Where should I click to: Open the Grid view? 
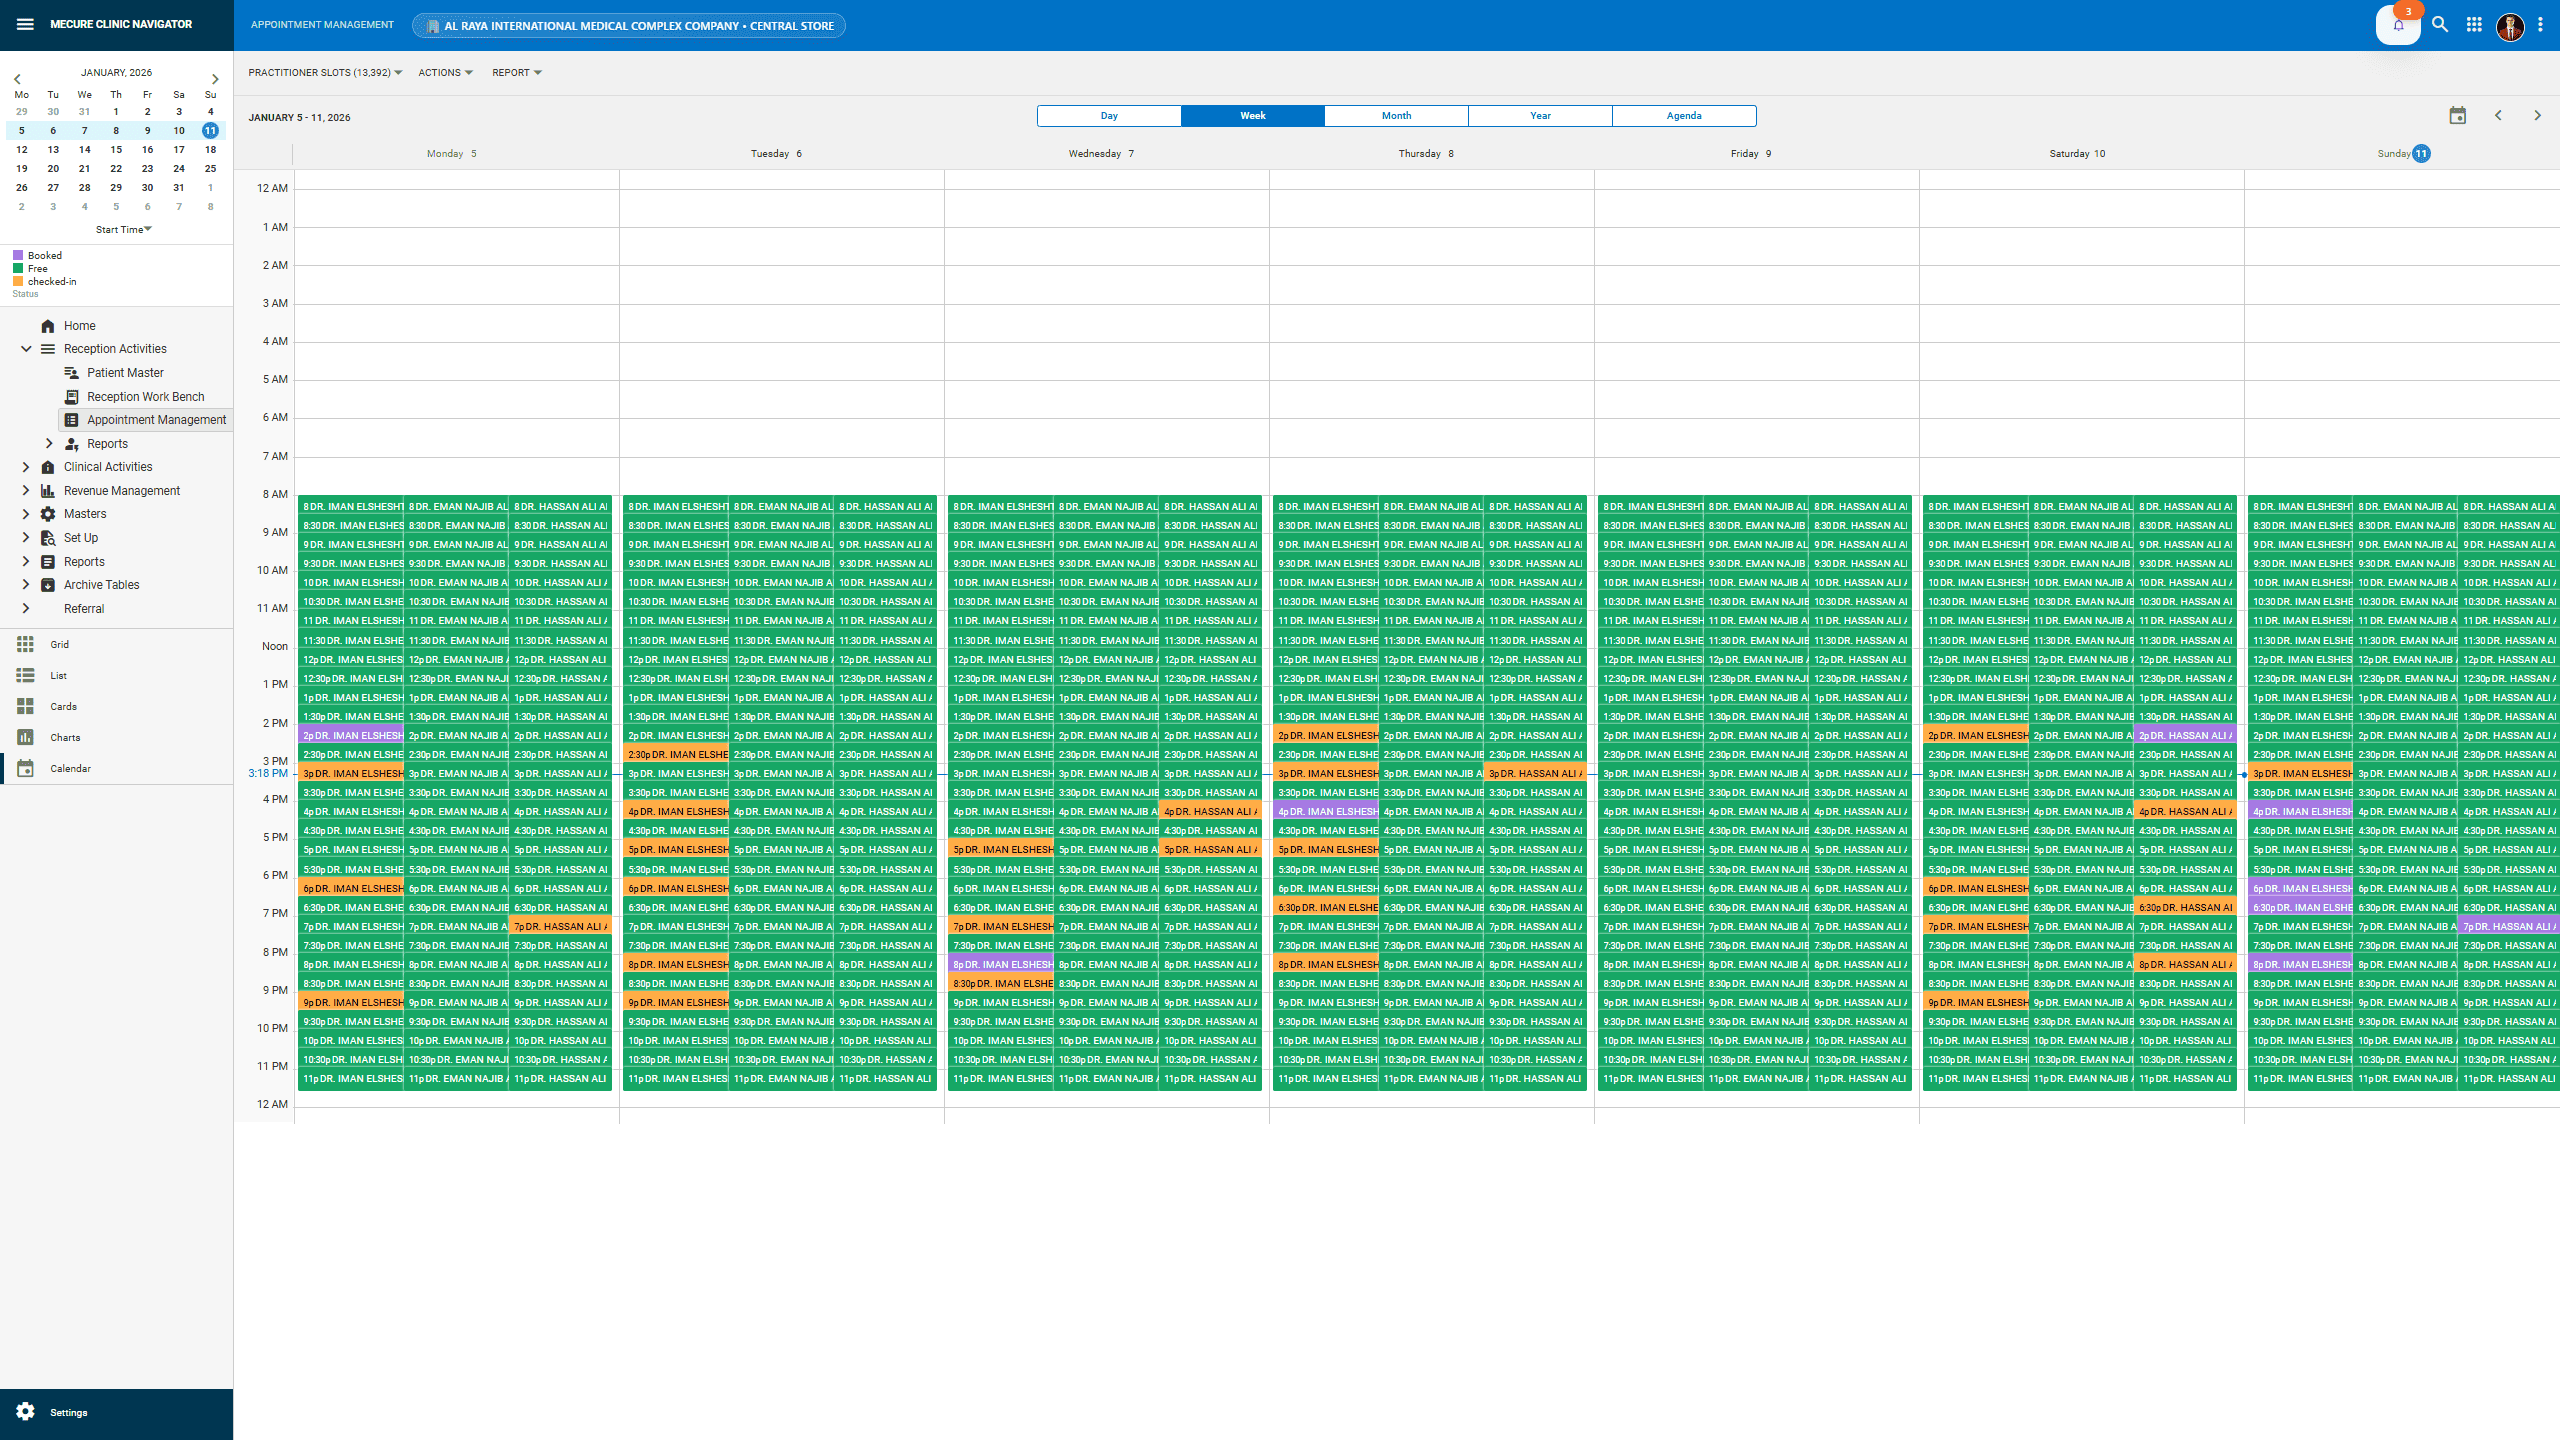tap(59, 644)
